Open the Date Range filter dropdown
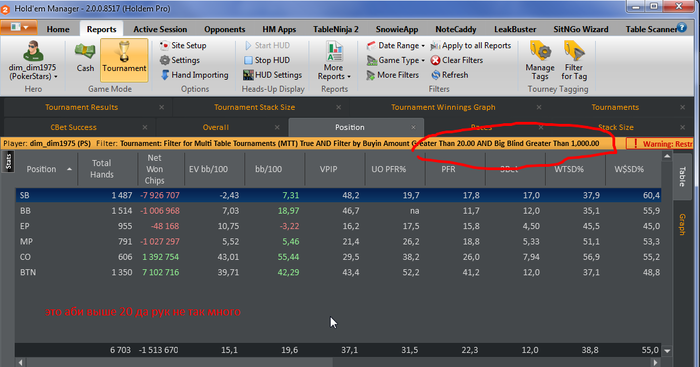The height and width of the screenshot is (367, 700). click(x=395, y=45)
